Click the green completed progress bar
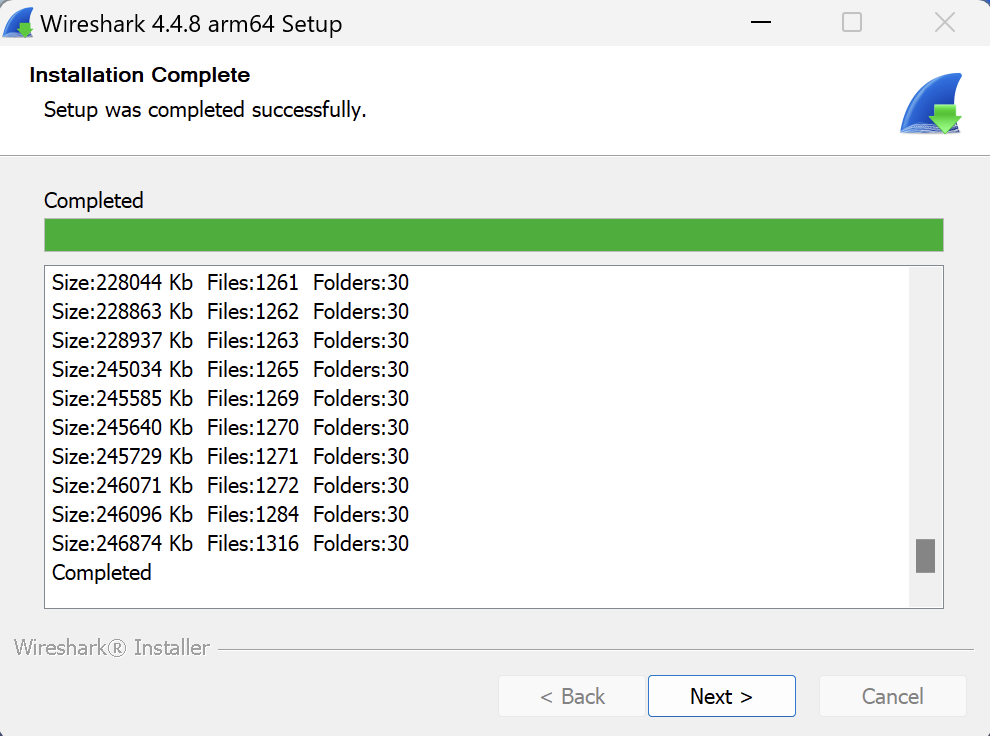Image resolution: width=990 pixels, height=736 pixels. (493, 234)
